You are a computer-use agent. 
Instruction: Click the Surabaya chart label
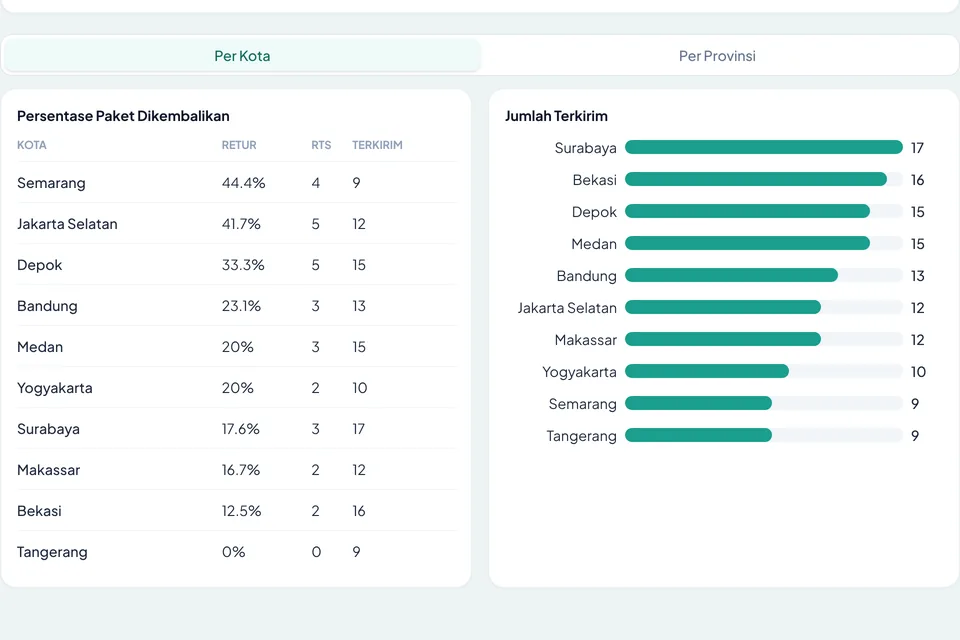[x=585, y=148]
